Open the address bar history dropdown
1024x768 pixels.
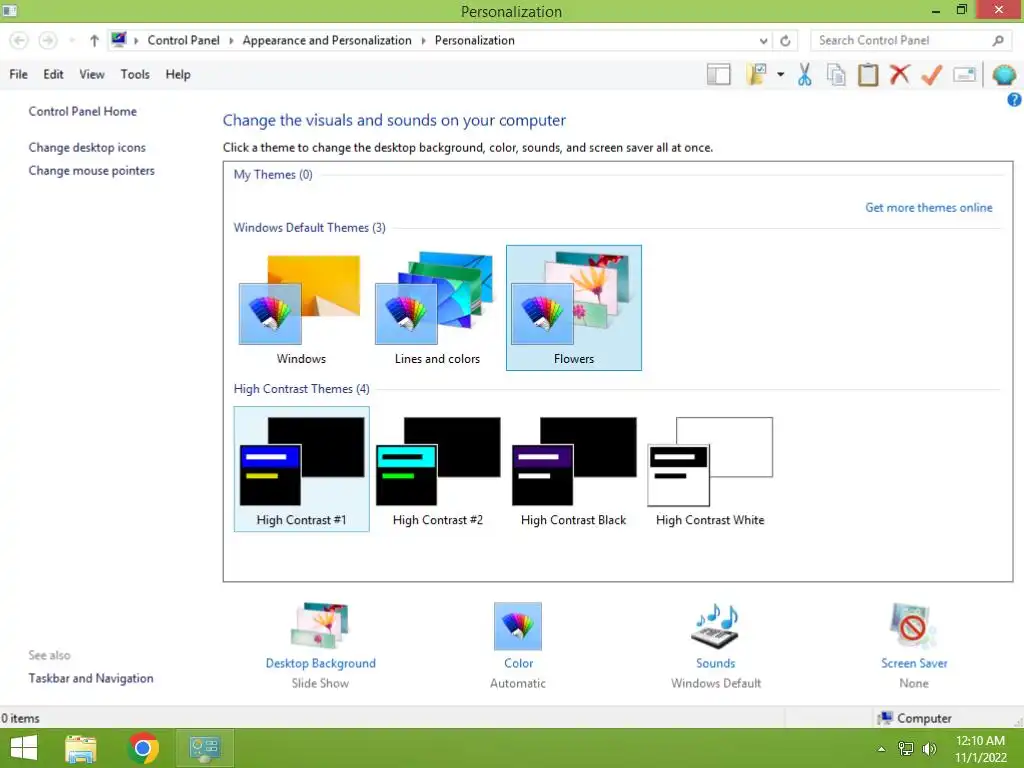coord(763,40)
